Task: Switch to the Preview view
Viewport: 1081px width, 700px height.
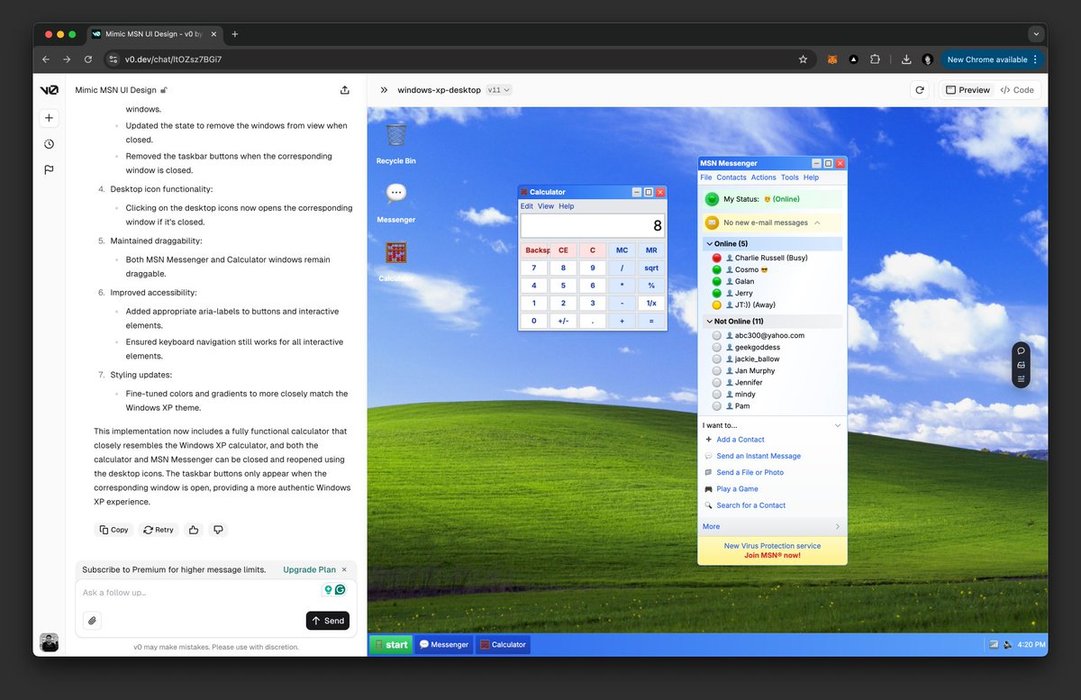Action: [967, 90]
